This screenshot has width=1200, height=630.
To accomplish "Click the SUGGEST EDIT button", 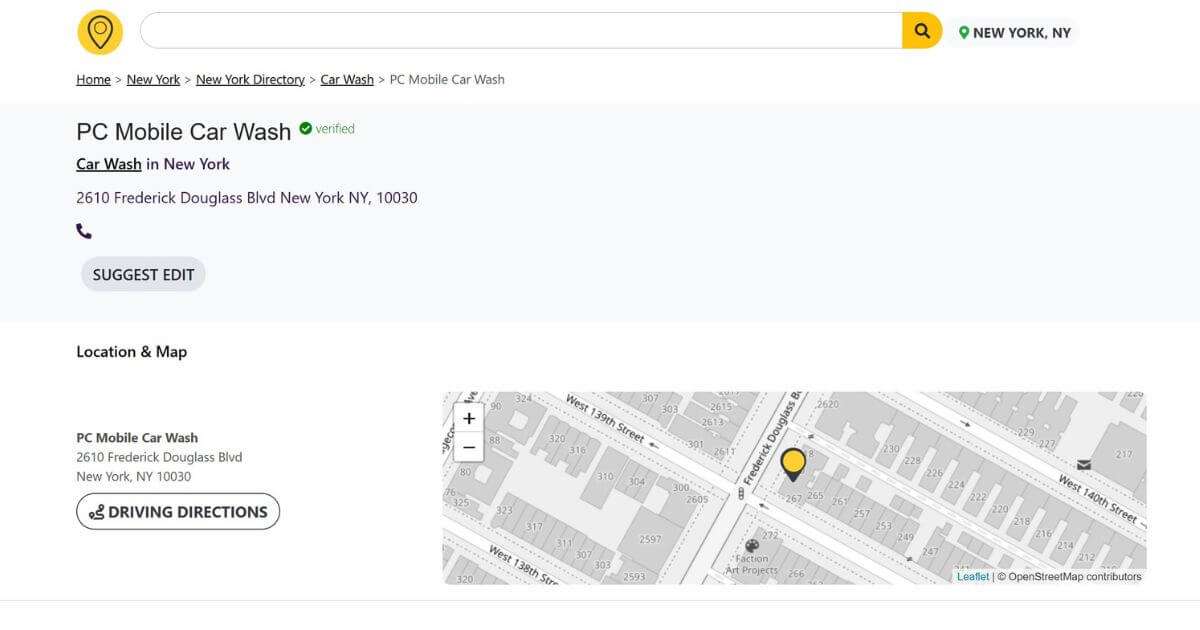I will click(142, 273).
